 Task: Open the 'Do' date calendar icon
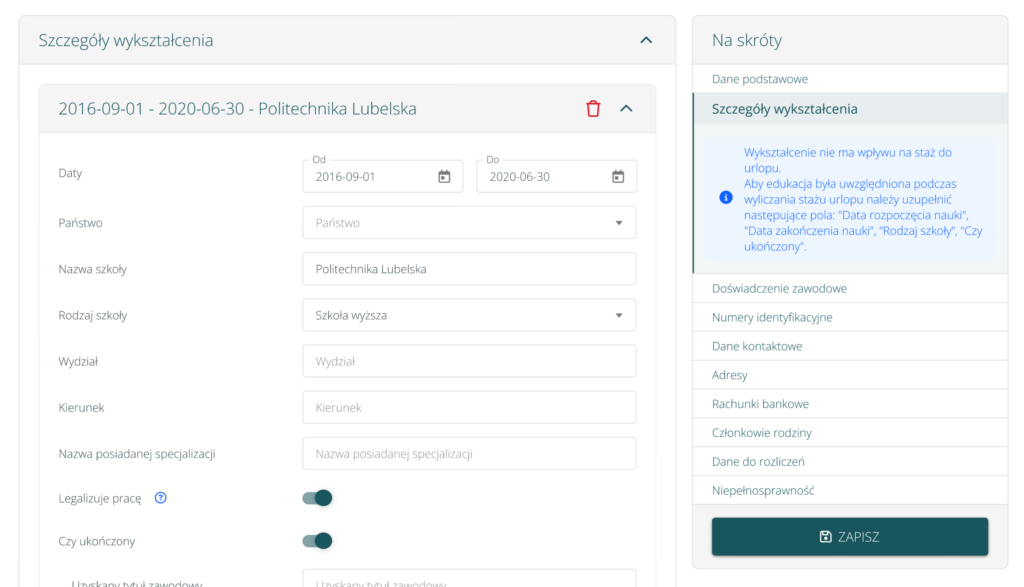[618, 177]
